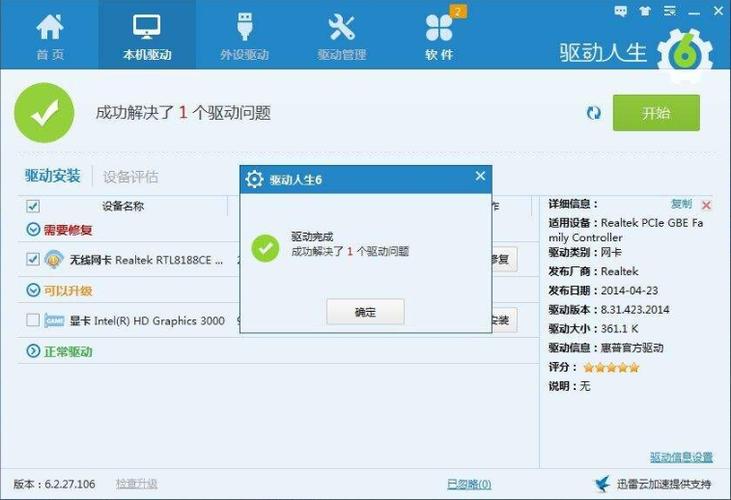Click the green 开始 button

coord(656,113)
